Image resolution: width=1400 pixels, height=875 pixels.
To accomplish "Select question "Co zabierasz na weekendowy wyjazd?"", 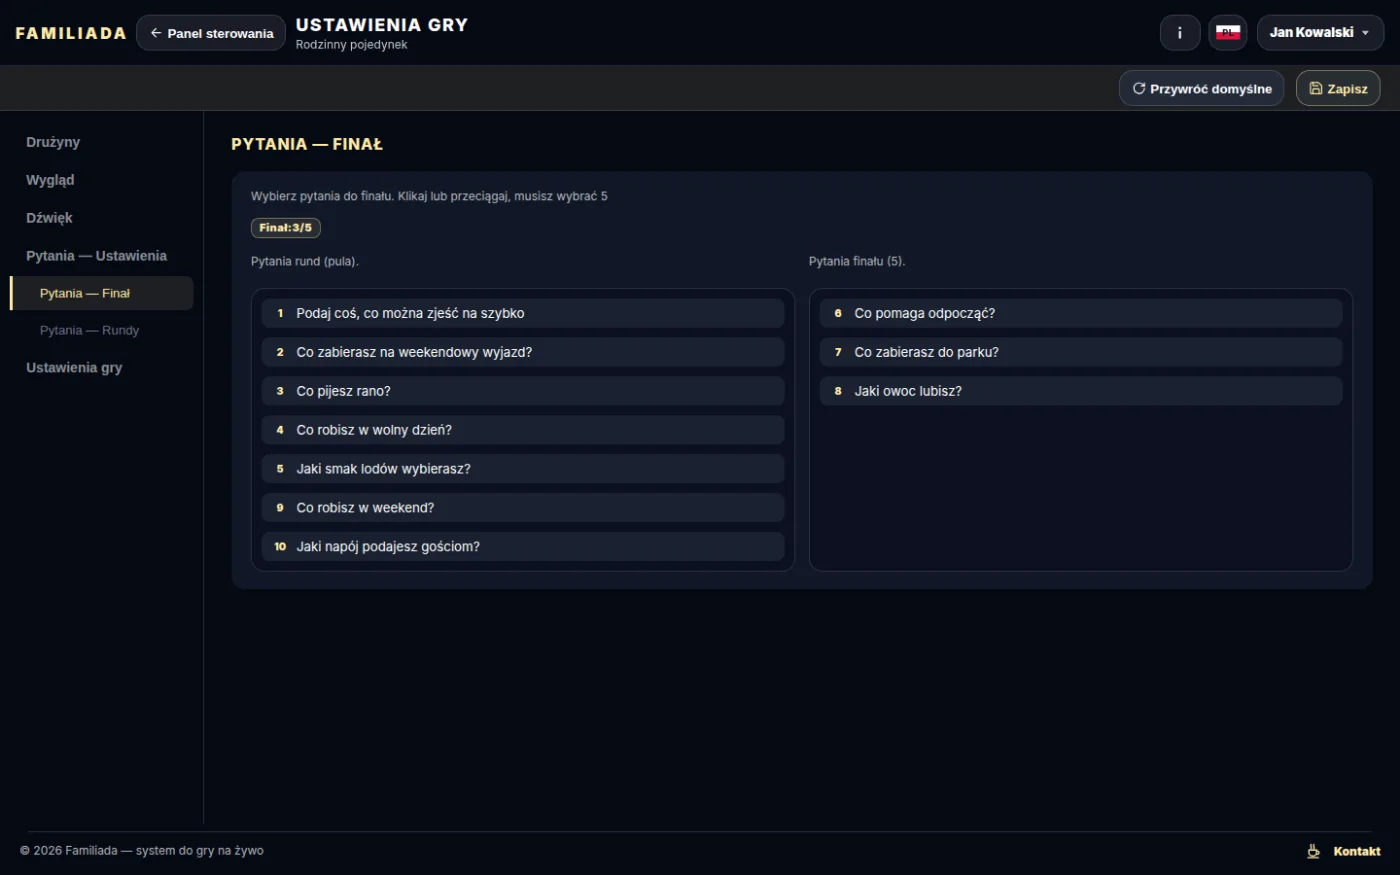I will click(x=523, y=352).
